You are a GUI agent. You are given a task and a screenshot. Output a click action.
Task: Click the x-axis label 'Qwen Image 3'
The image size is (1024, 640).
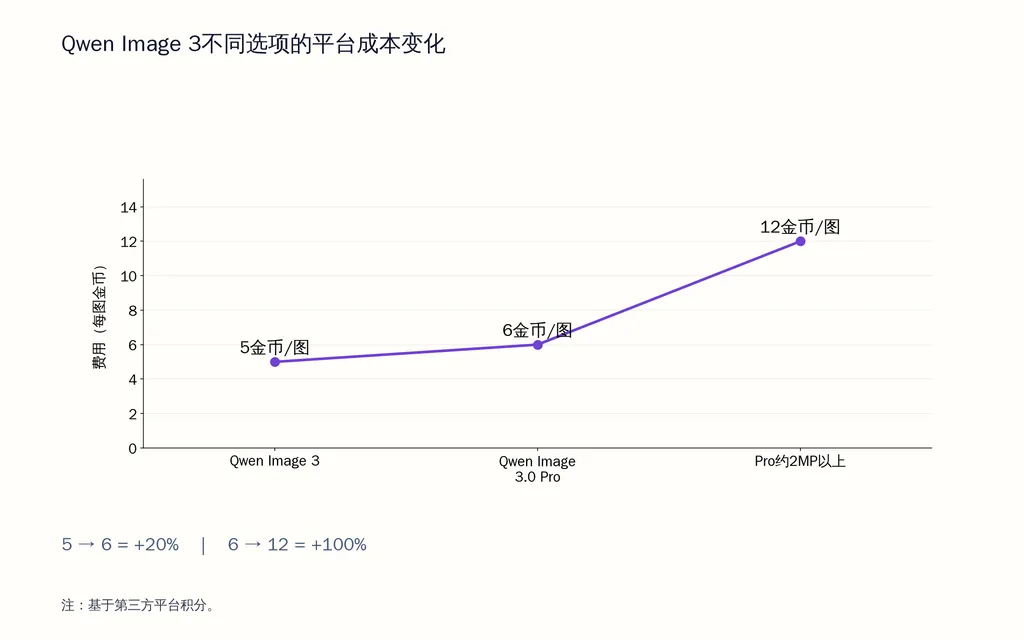(x=274, y=461)
